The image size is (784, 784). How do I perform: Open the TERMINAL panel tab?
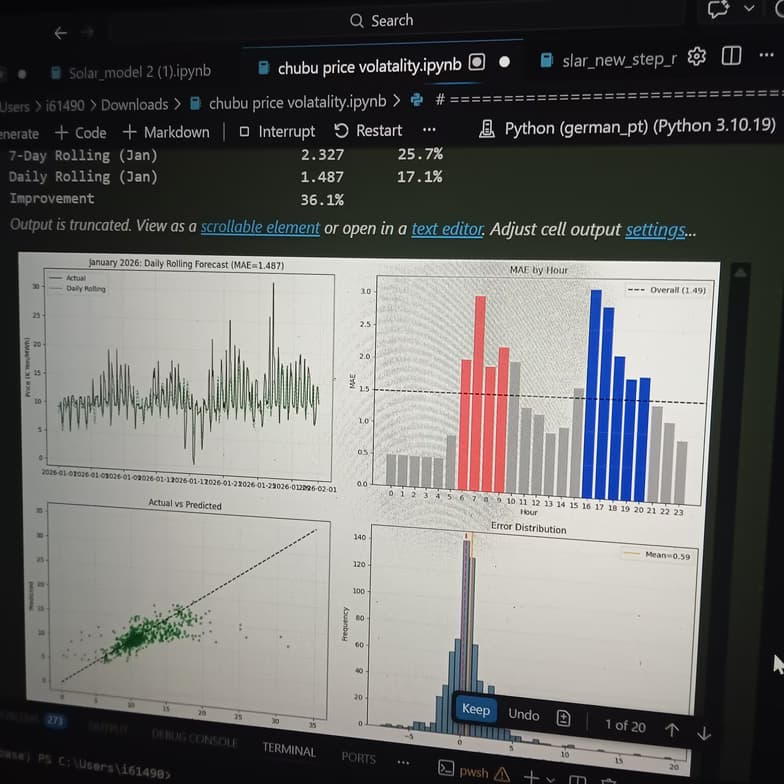[289, 750]
